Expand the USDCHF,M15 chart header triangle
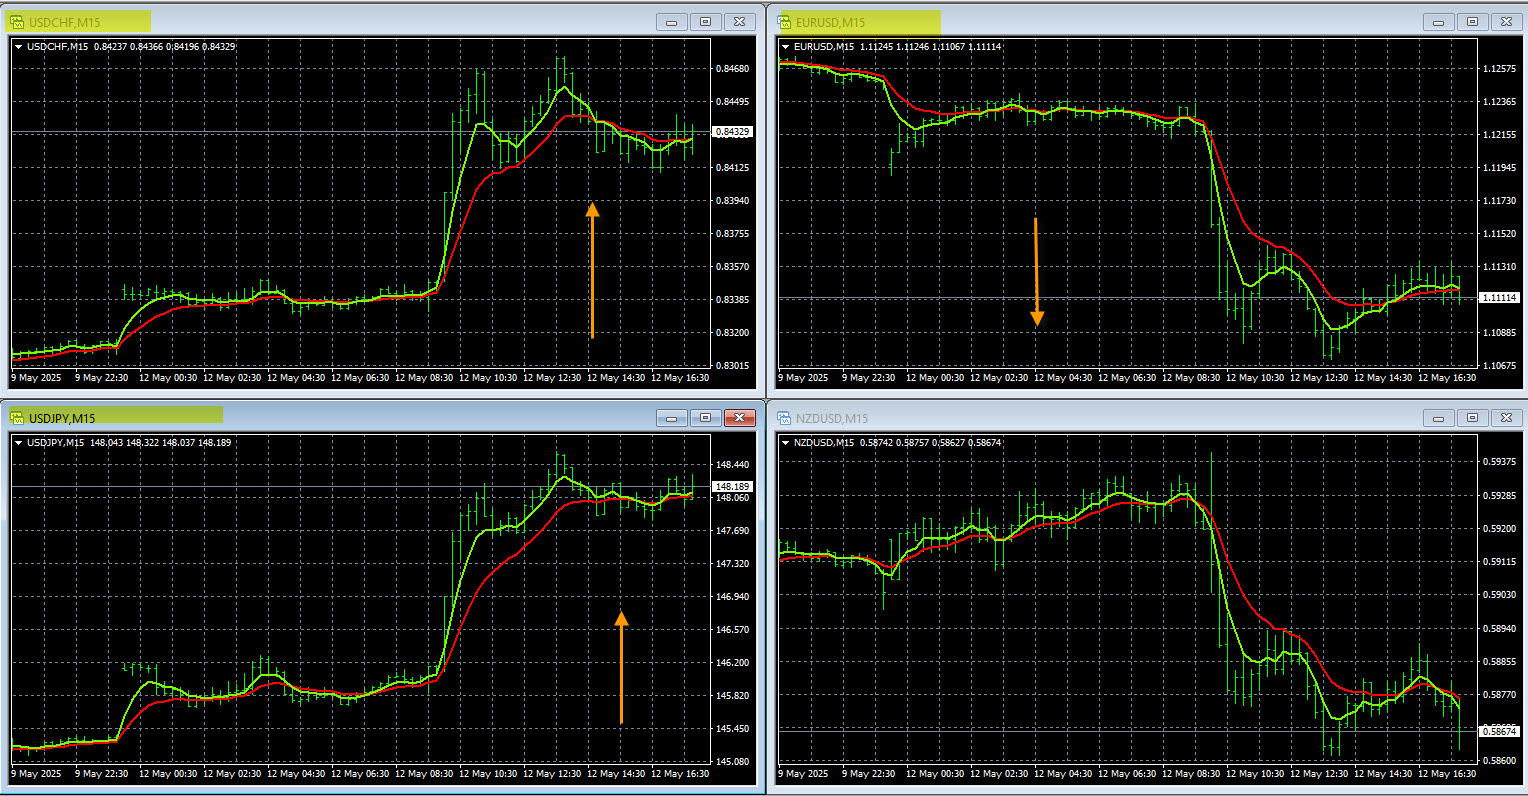 pyautogui.click(x=18, y=47)
